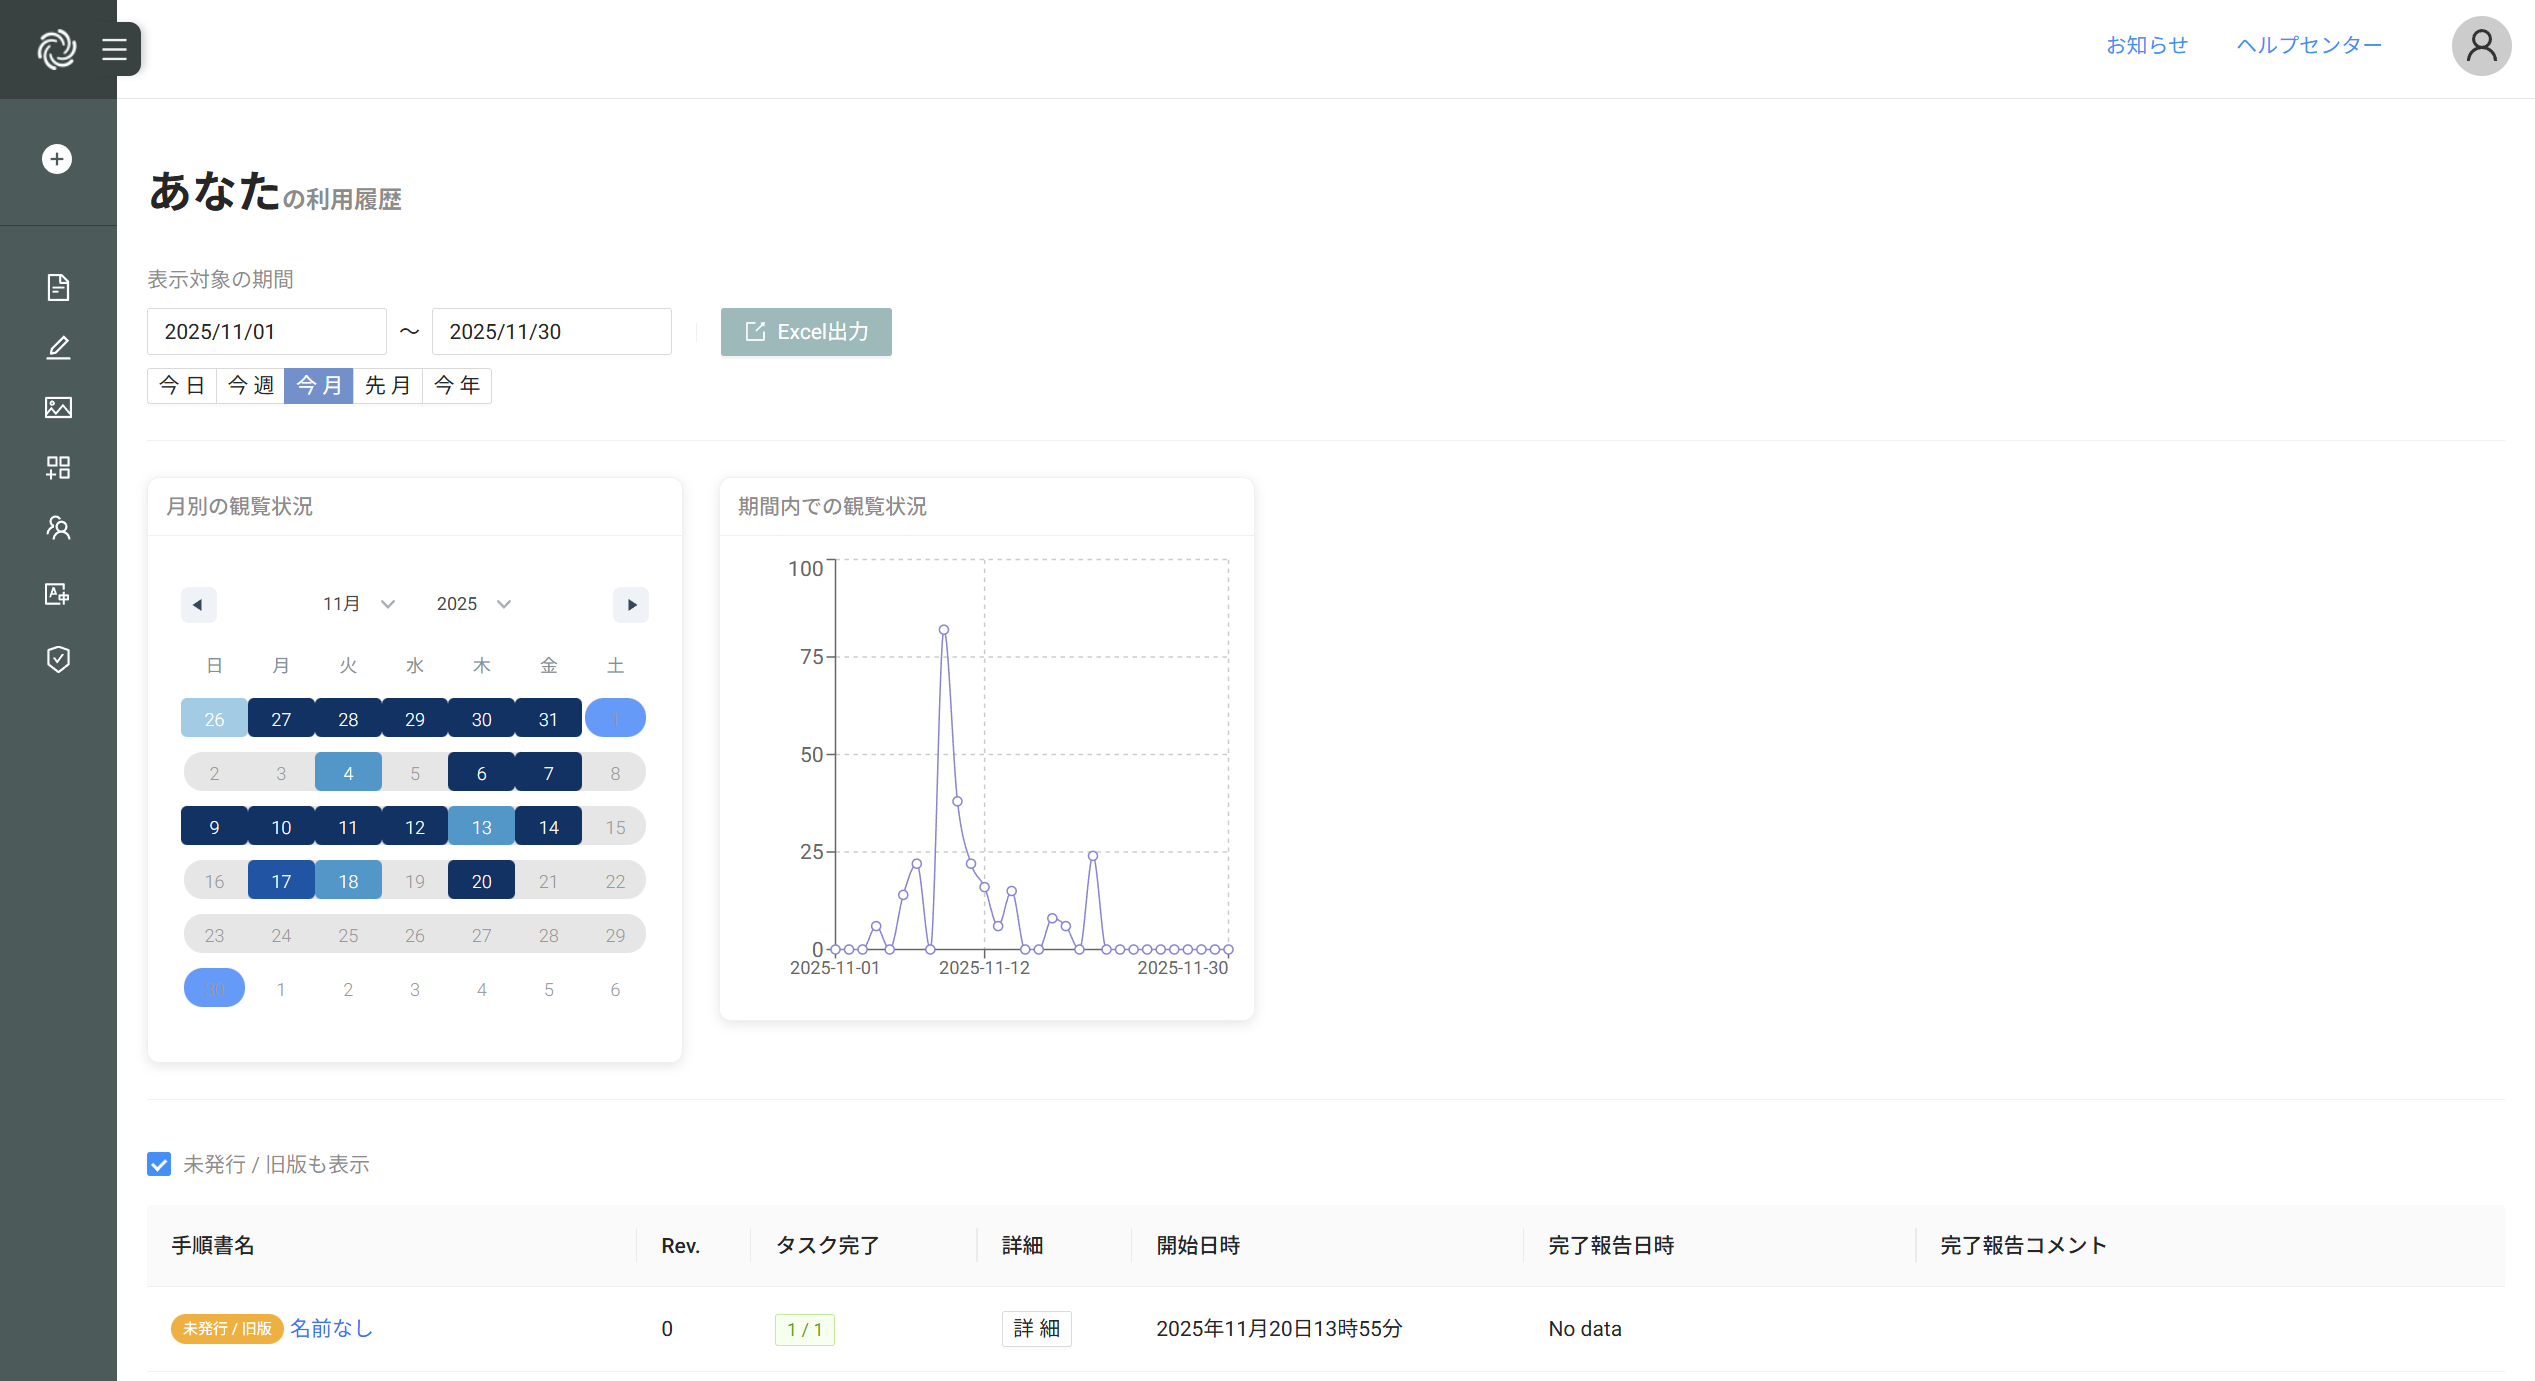Select day 20 on the calendar
The width and height of the screenshot is (2535, 1381).
coord(481,881)
